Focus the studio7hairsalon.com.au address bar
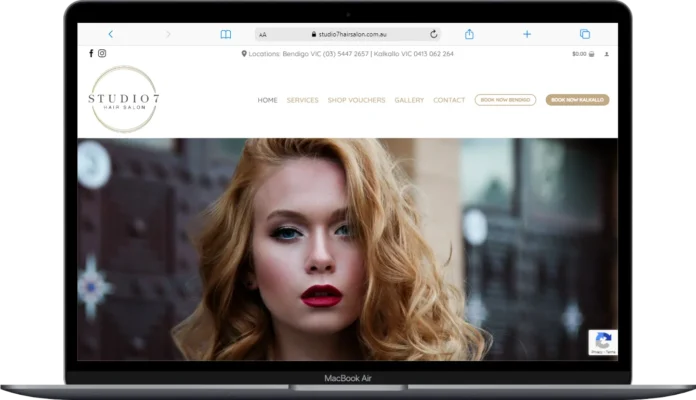This screenshot has height=400, width=696. pos(350,34)
